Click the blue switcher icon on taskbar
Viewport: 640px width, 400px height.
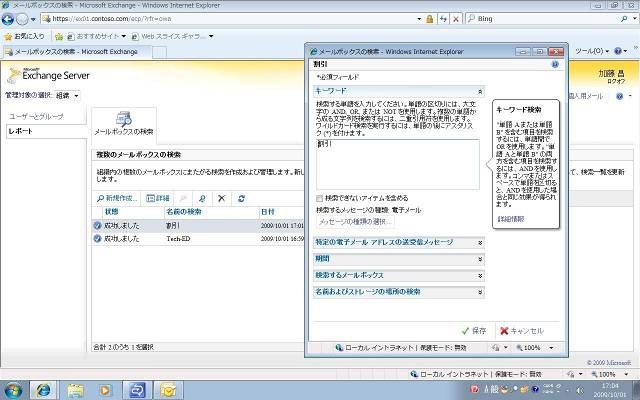[x=137, y=390]
